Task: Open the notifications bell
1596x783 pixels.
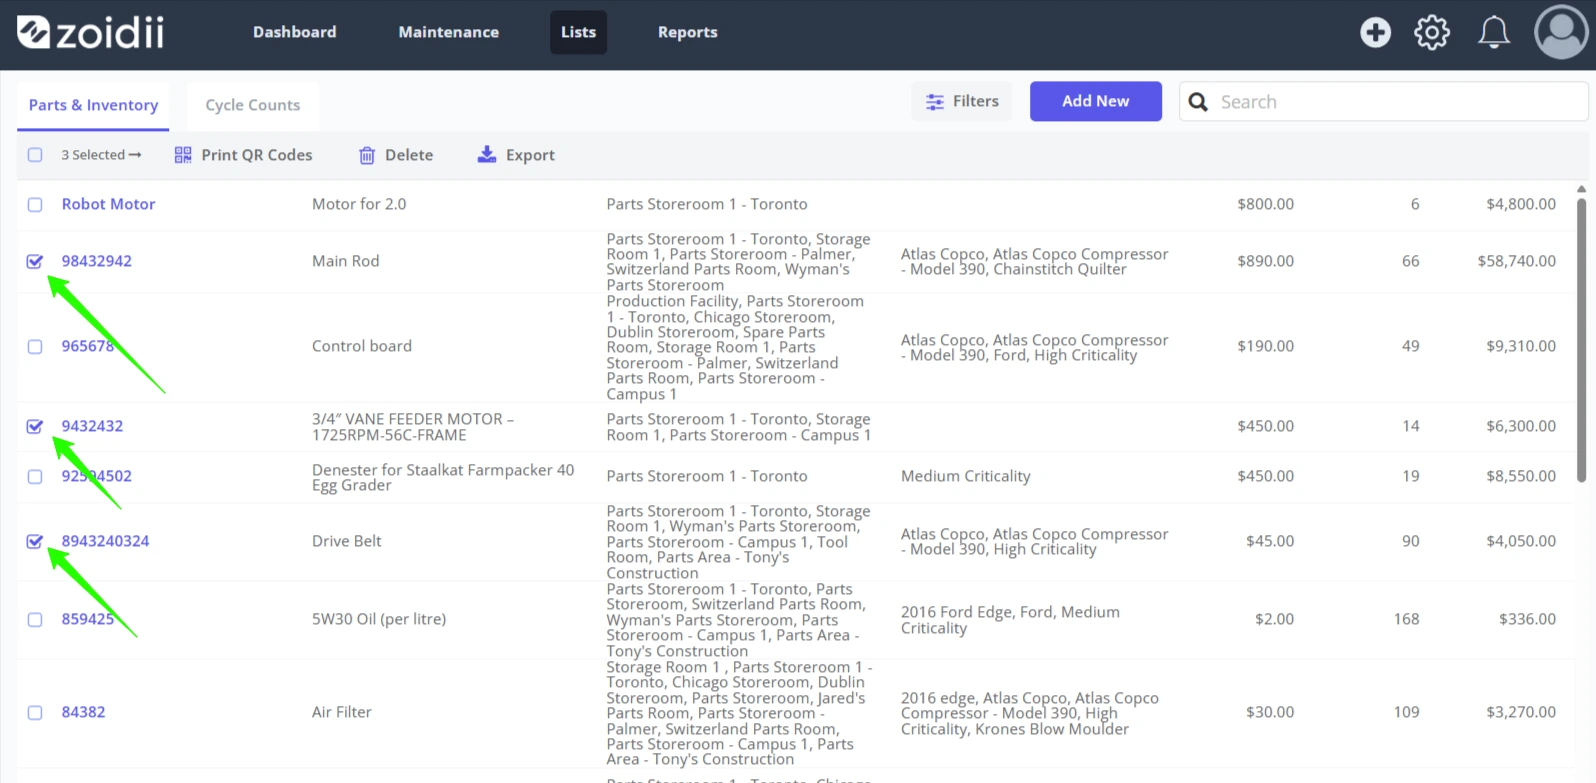Action: click(x=1494, y=32)
